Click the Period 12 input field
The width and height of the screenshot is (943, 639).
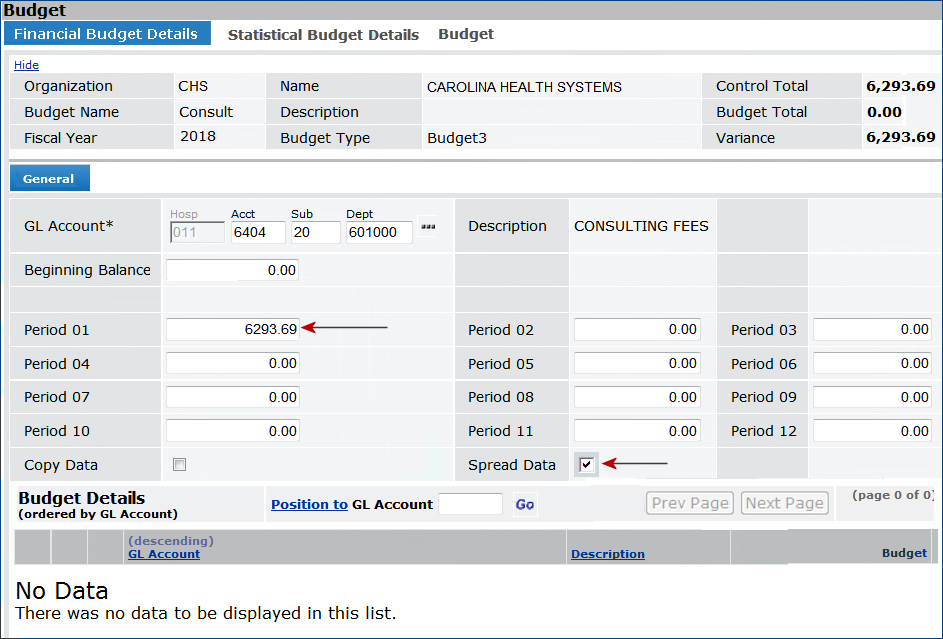pos(872,431)
